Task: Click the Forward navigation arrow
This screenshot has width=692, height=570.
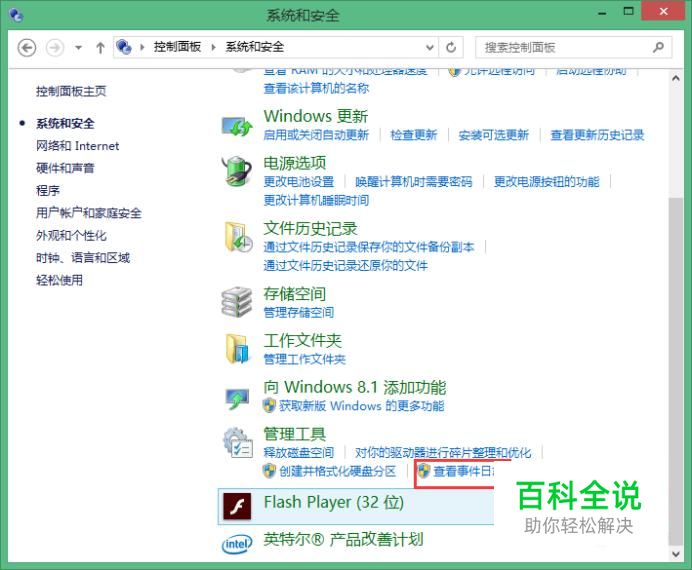Action: pos(55,47)
